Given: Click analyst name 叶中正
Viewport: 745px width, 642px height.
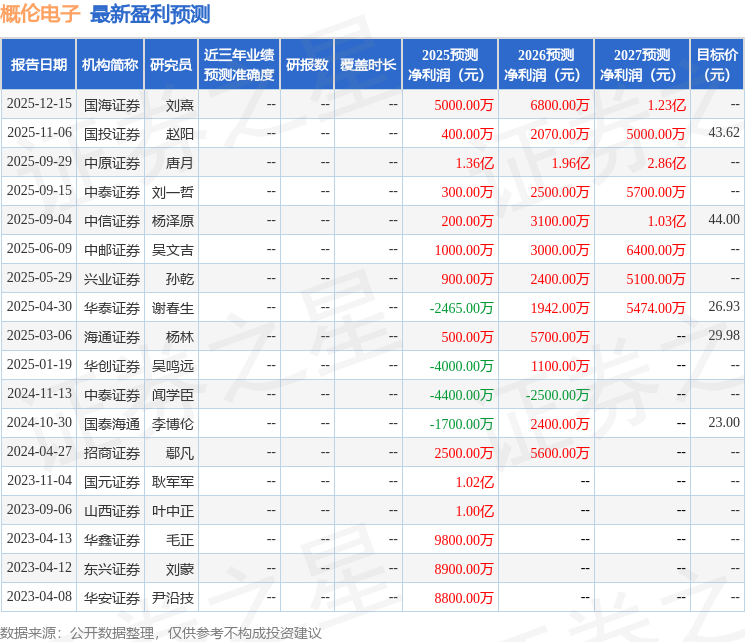Looking at the screenshot, I should pyautogui.click(x=172, y=511).
